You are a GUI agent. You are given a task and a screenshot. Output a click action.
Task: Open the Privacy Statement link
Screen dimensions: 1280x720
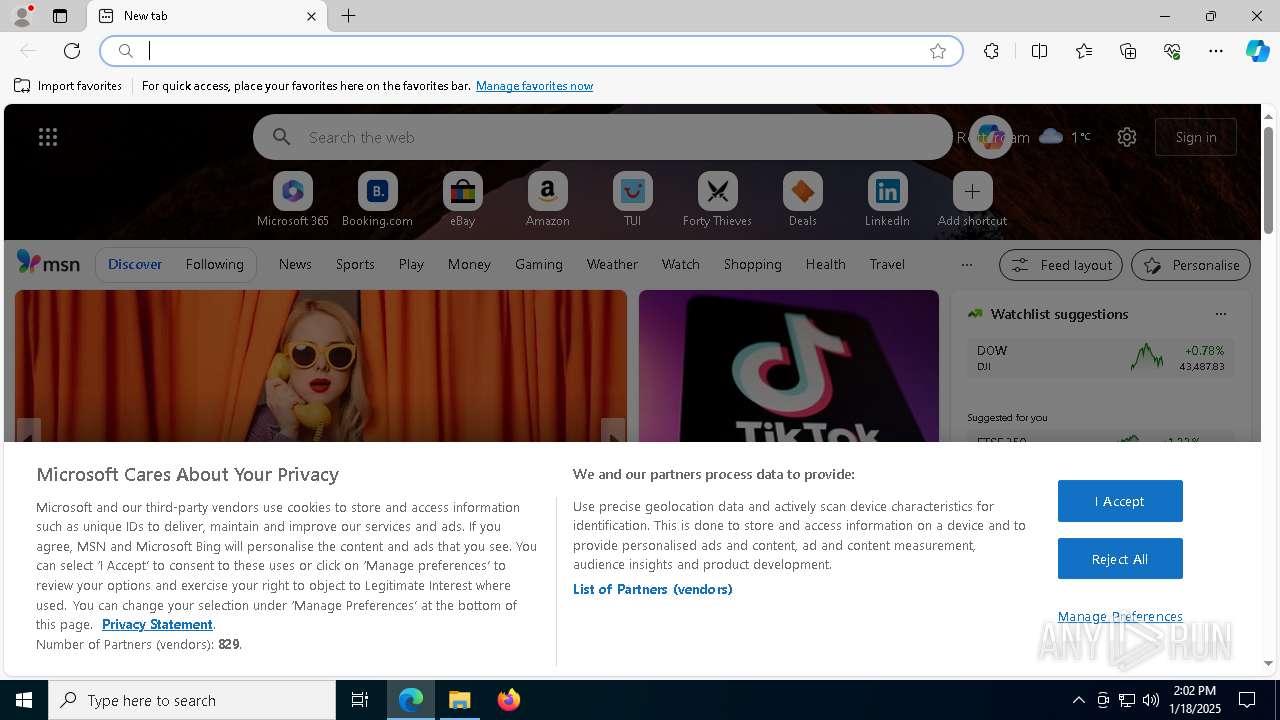157,624
